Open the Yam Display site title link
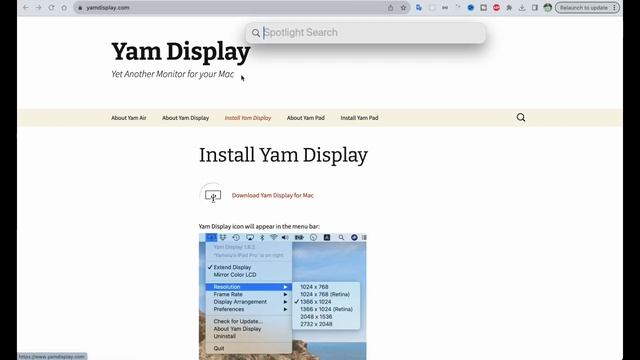Image resolution: width=640 pixels, height=360 pixels. click(181, 52)
